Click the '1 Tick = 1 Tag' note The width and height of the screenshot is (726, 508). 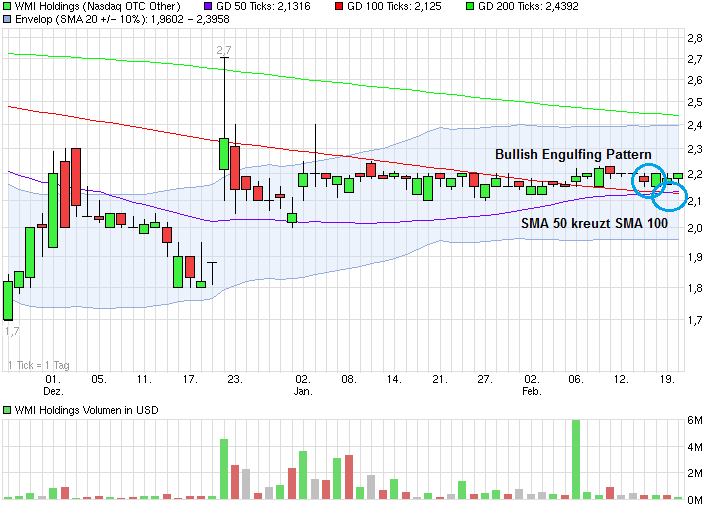[x=38, y=365]
